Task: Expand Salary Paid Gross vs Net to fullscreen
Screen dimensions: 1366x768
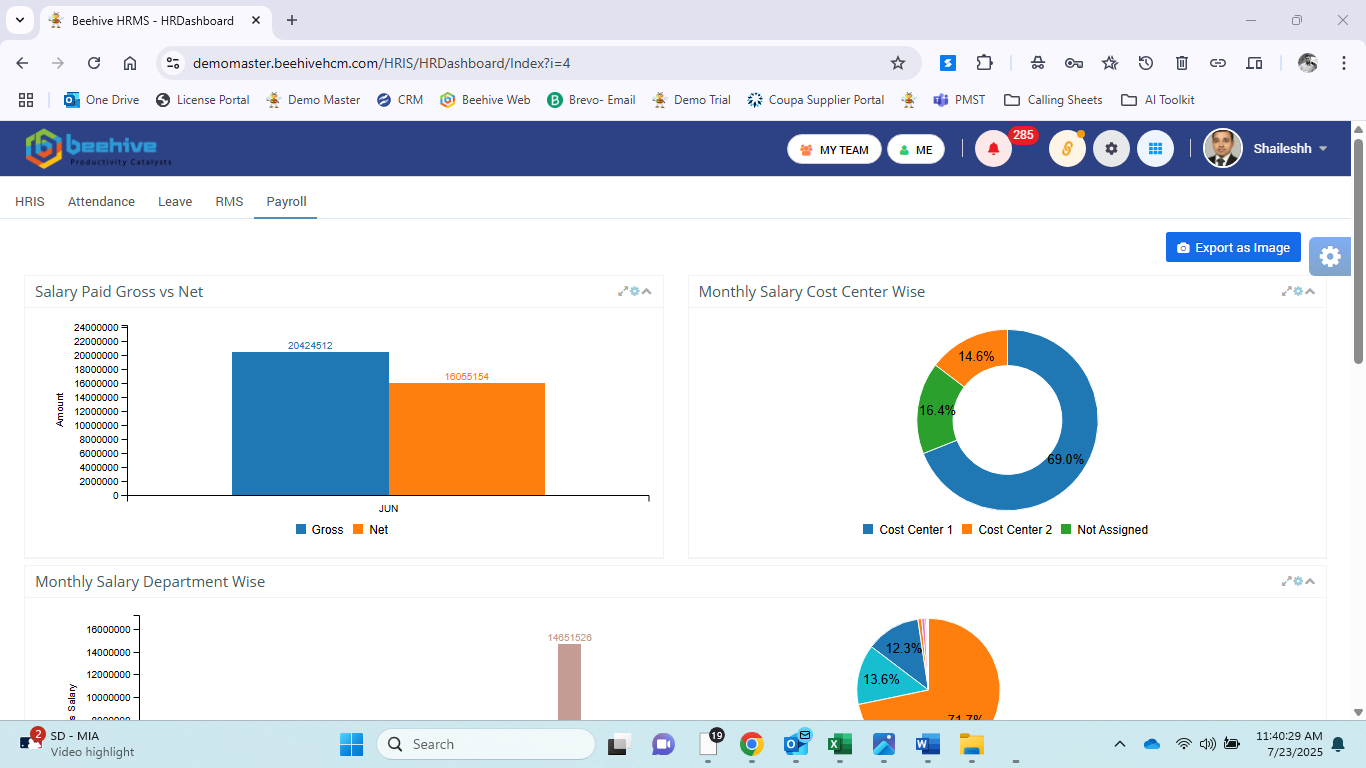Action: click(622, 291)
